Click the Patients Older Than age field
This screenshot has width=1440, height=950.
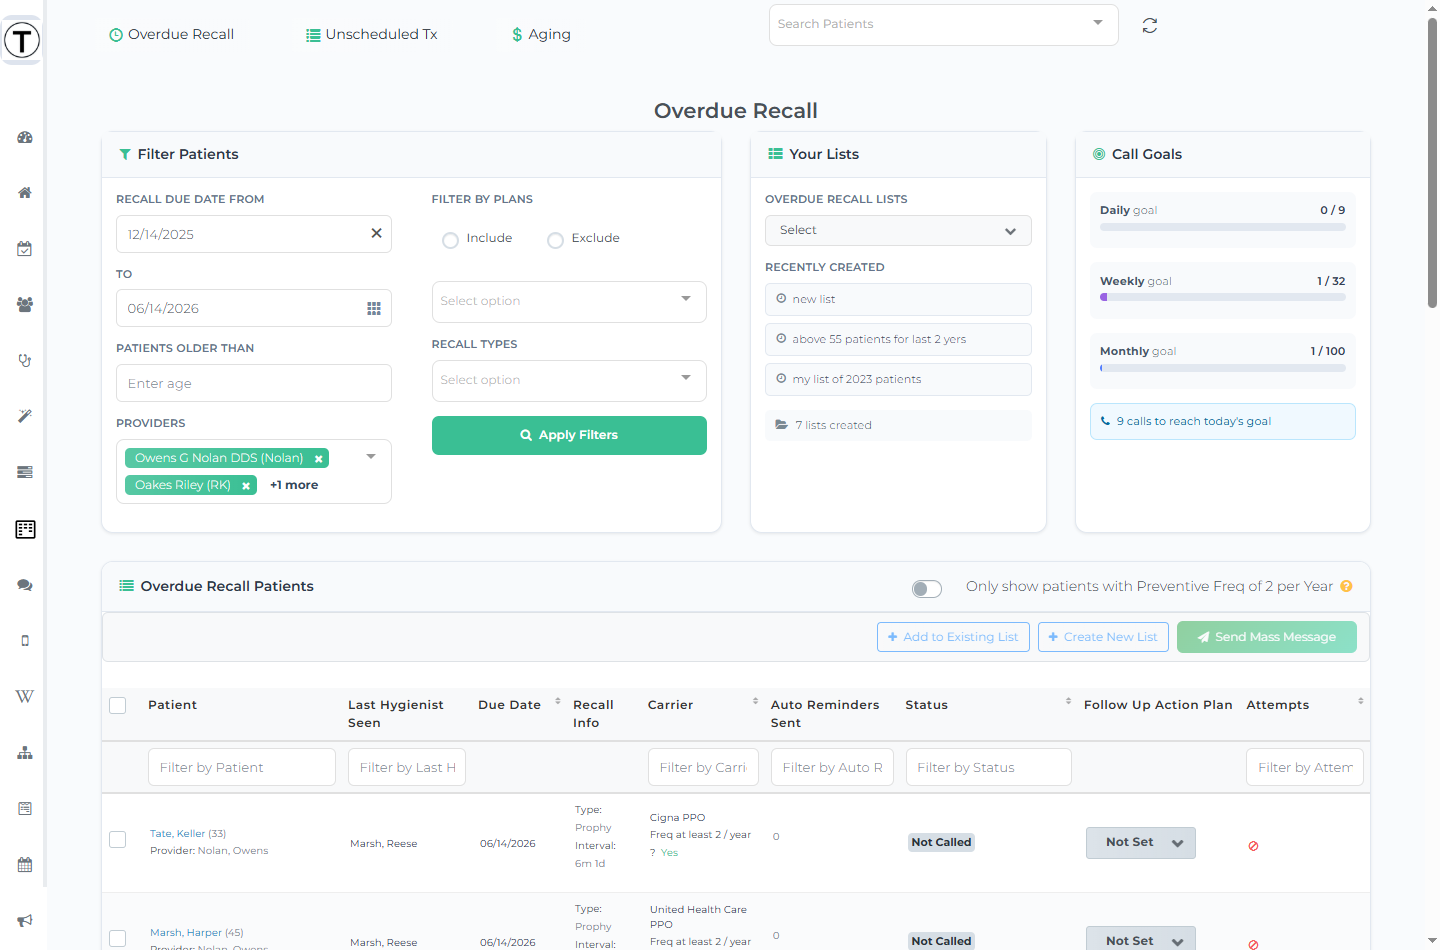pos(254,383)
